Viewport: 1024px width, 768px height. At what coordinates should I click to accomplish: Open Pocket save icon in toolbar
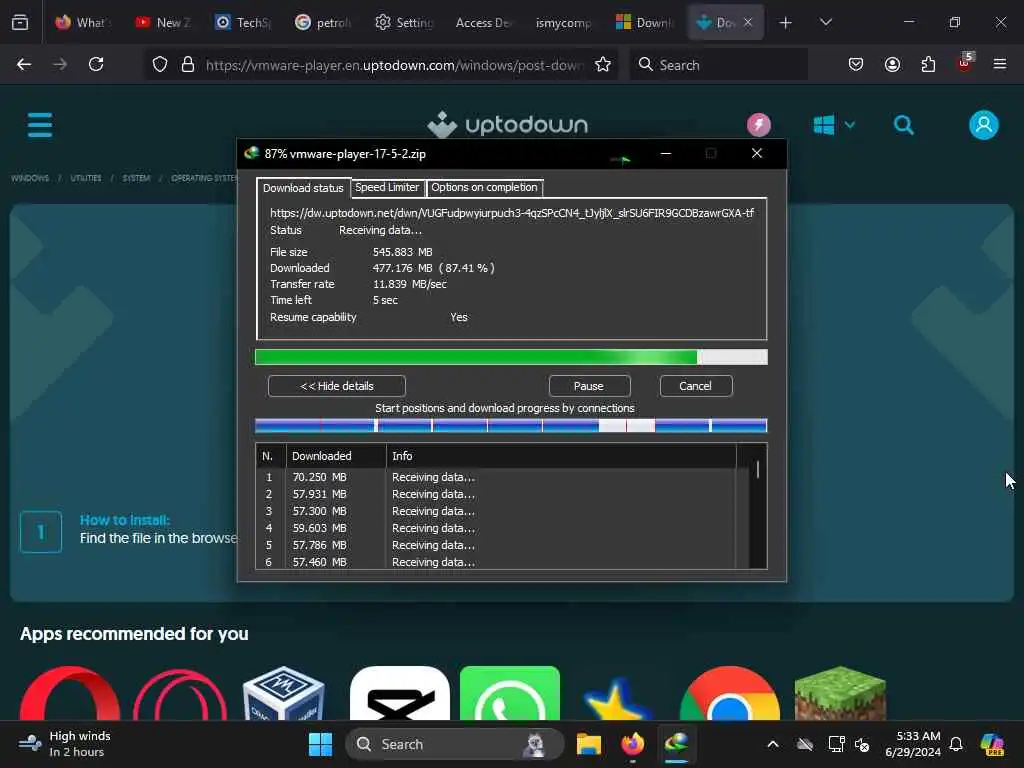pyautogui.click(x=856, y=64)
